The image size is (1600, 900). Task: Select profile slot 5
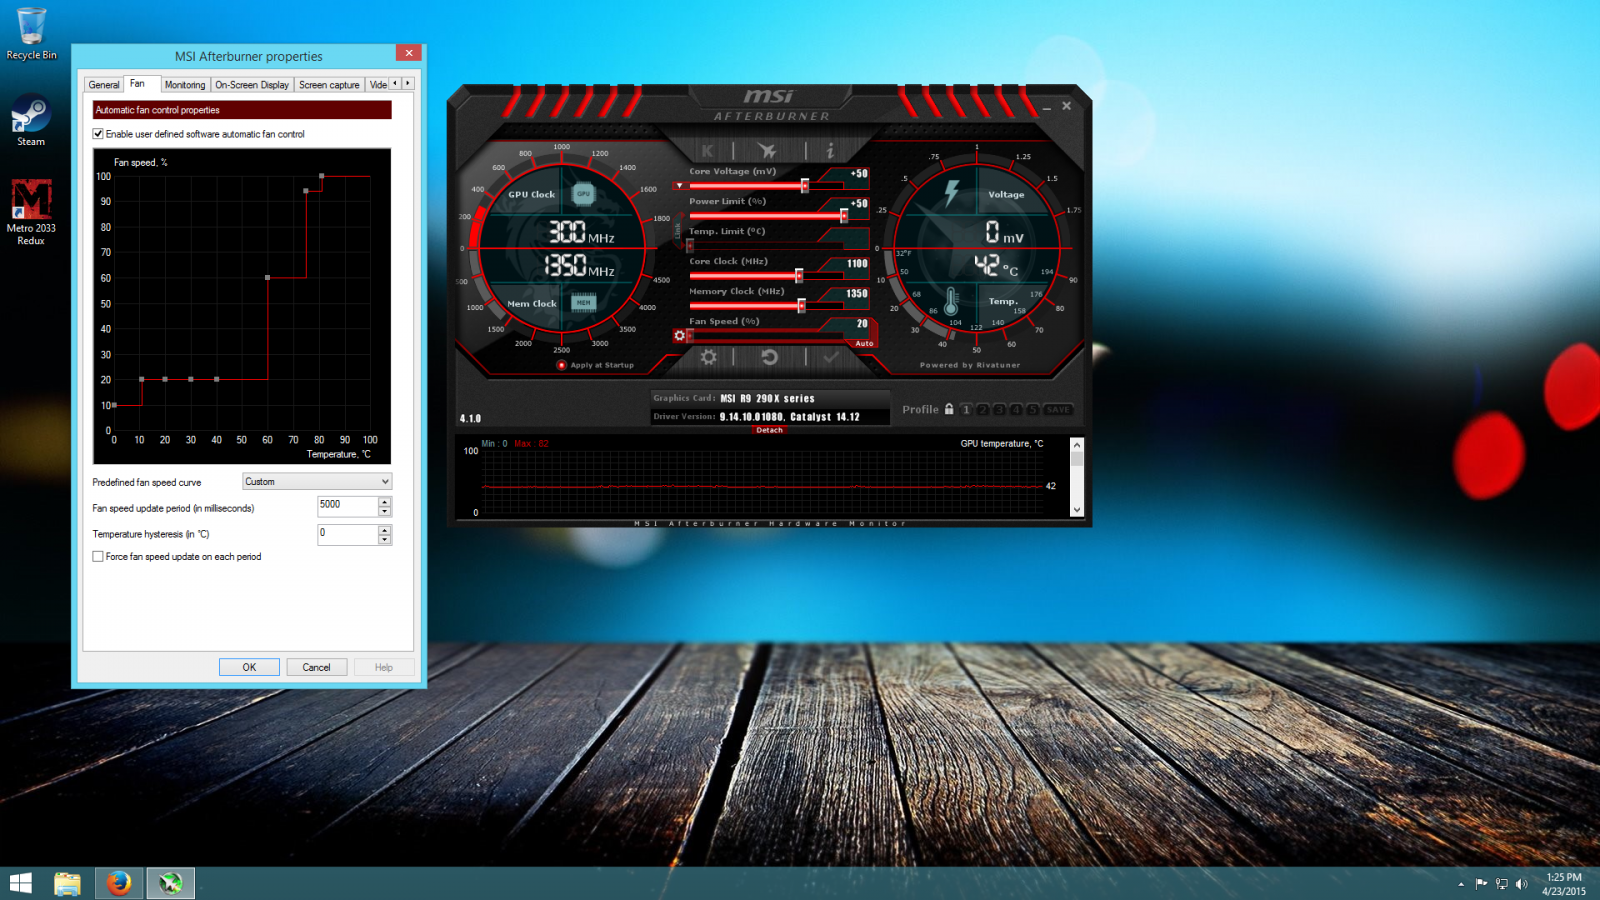(1033, 410)
